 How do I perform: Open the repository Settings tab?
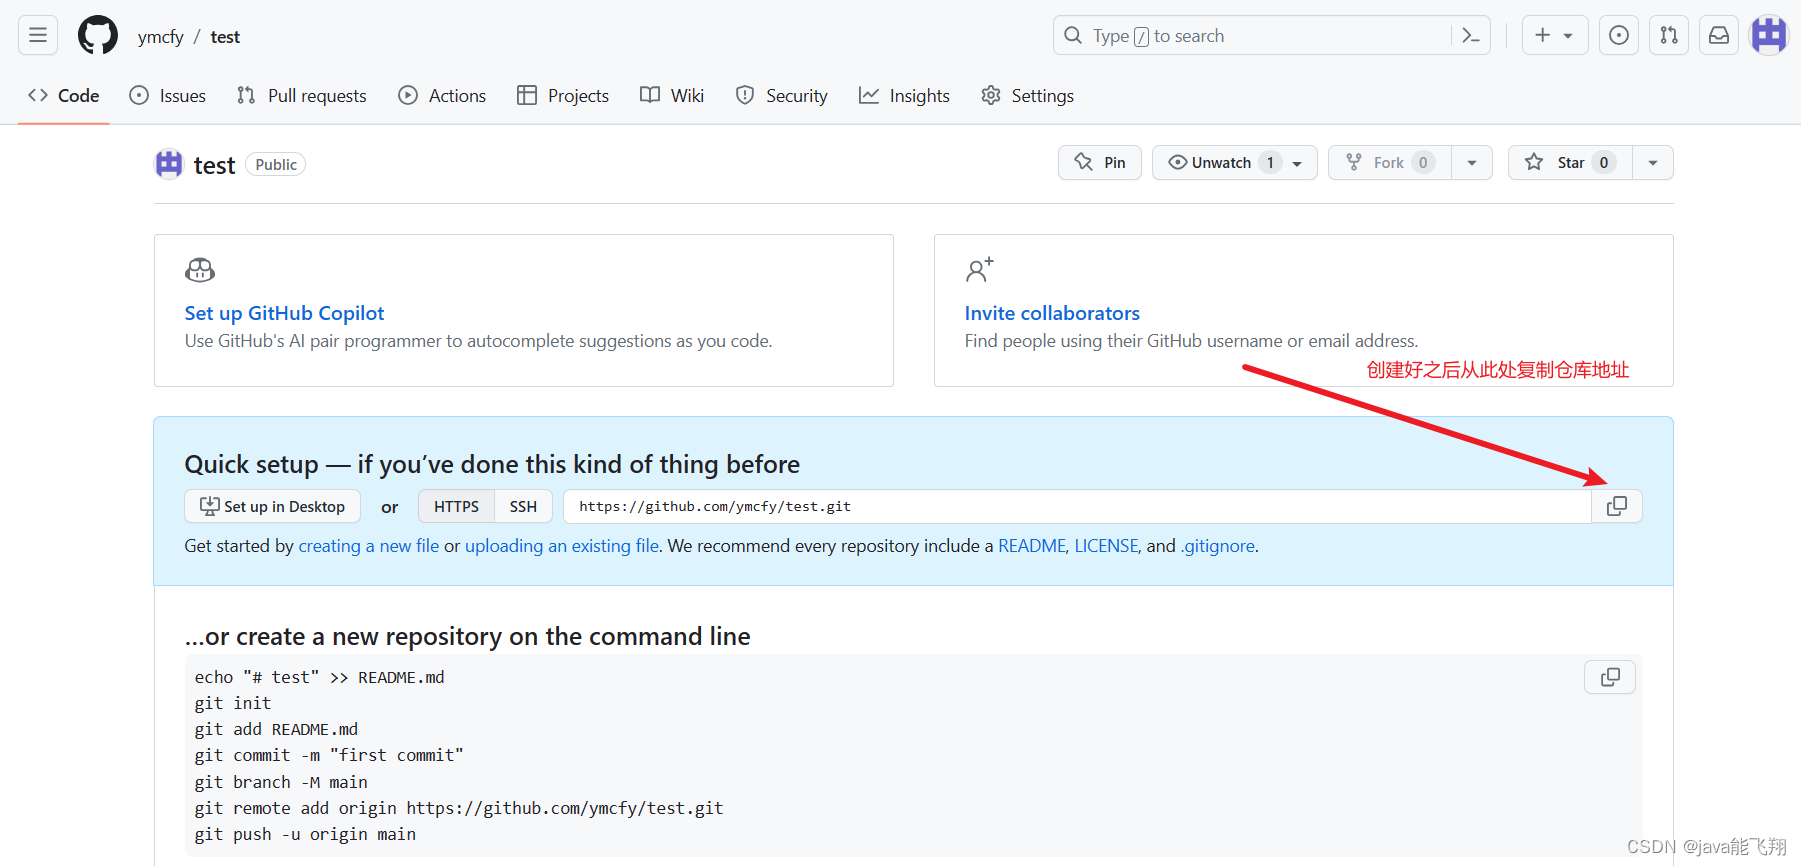(x=1027, y=96)
